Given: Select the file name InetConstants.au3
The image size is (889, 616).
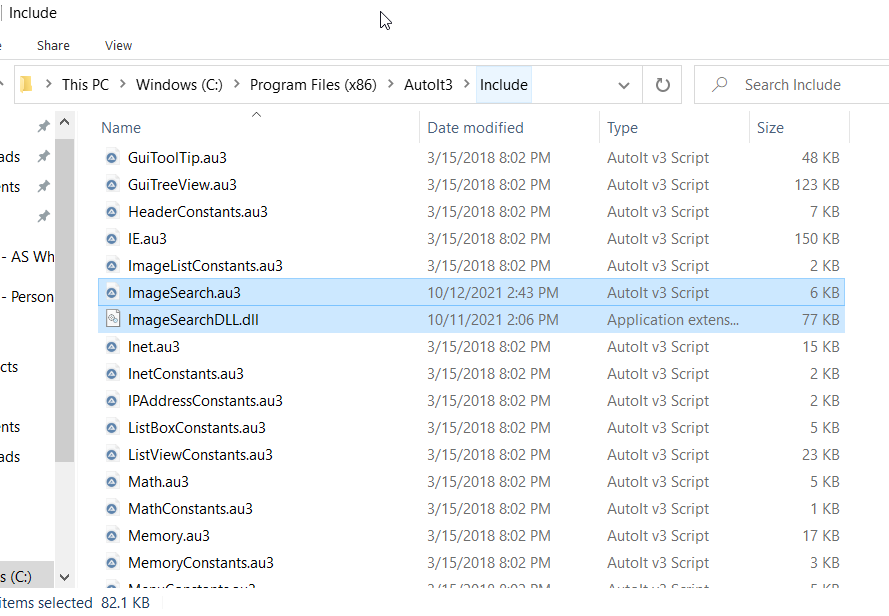Looking at the screenshot, I should [x=186, y=374].
